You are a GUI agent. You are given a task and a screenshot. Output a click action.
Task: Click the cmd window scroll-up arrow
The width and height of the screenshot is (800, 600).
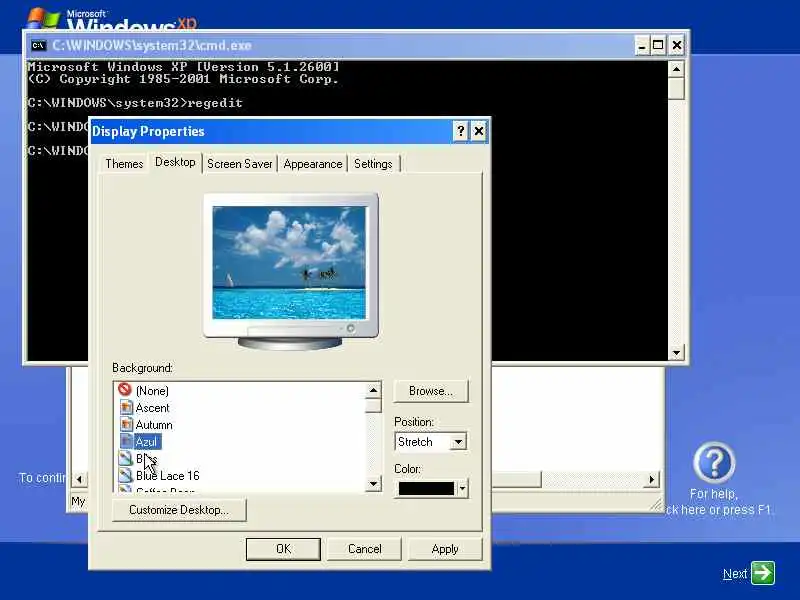pyautogui.click(x=676, y=69)
